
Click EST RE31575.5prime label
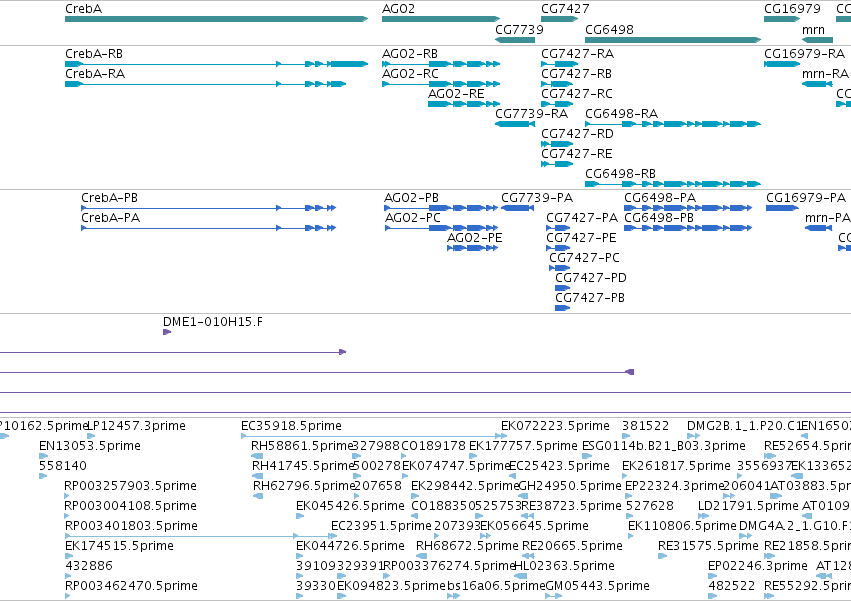pyautogui.click(x=708, y=546)
